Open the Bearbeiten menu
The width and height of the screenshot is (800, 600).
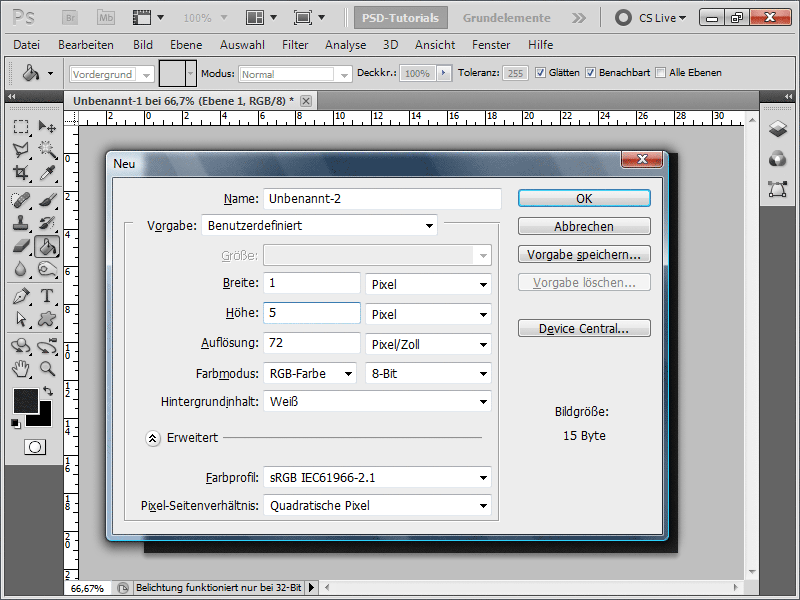pyautogui.click(x=86, y=45)
